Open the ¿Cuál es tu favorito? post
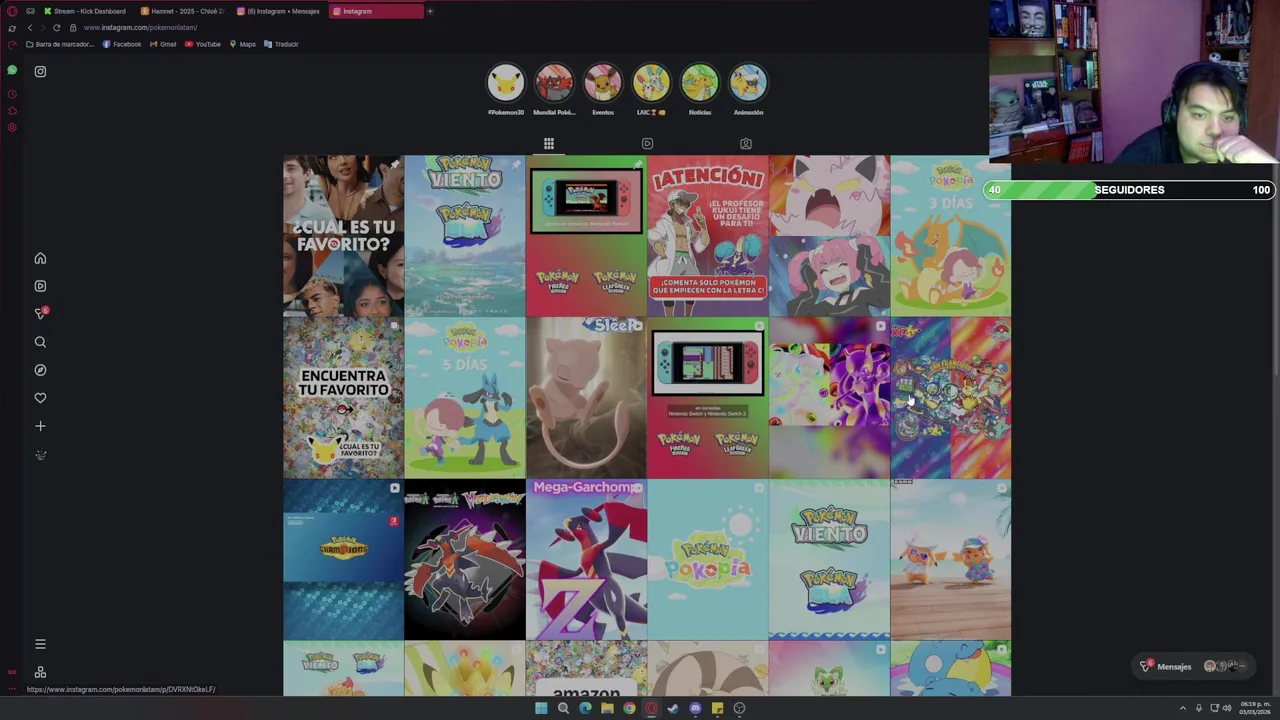 343,236
